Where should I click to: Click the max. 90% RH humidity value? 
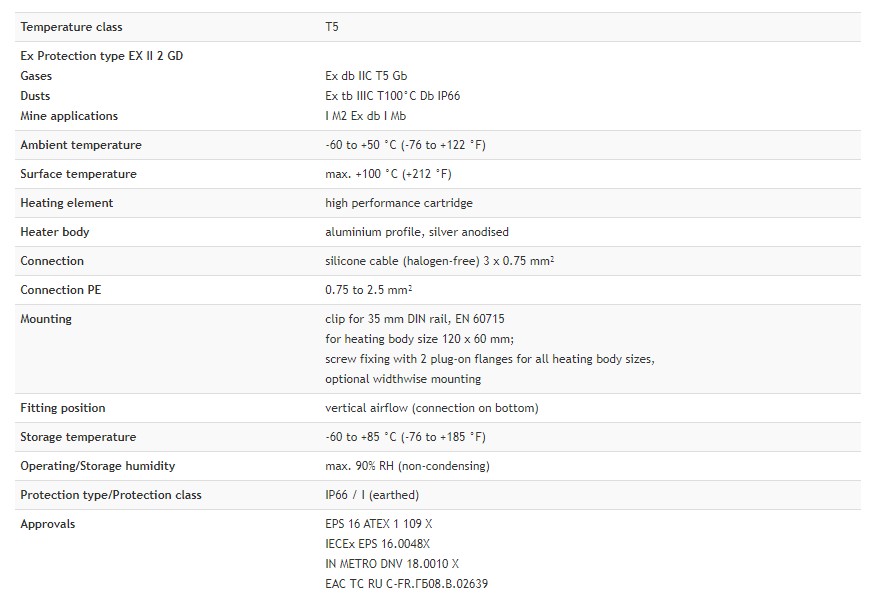tap(407, 466)
